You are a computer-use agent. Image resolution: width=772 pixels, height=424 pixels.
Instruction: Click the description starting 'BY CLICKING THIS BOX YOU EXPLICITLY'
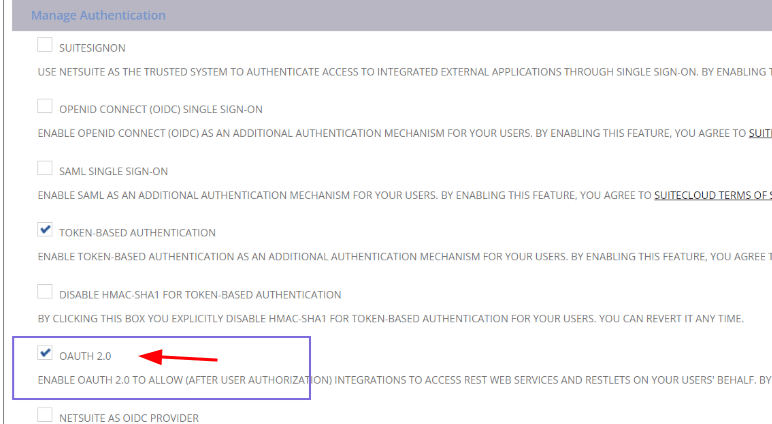coord(390,319)
